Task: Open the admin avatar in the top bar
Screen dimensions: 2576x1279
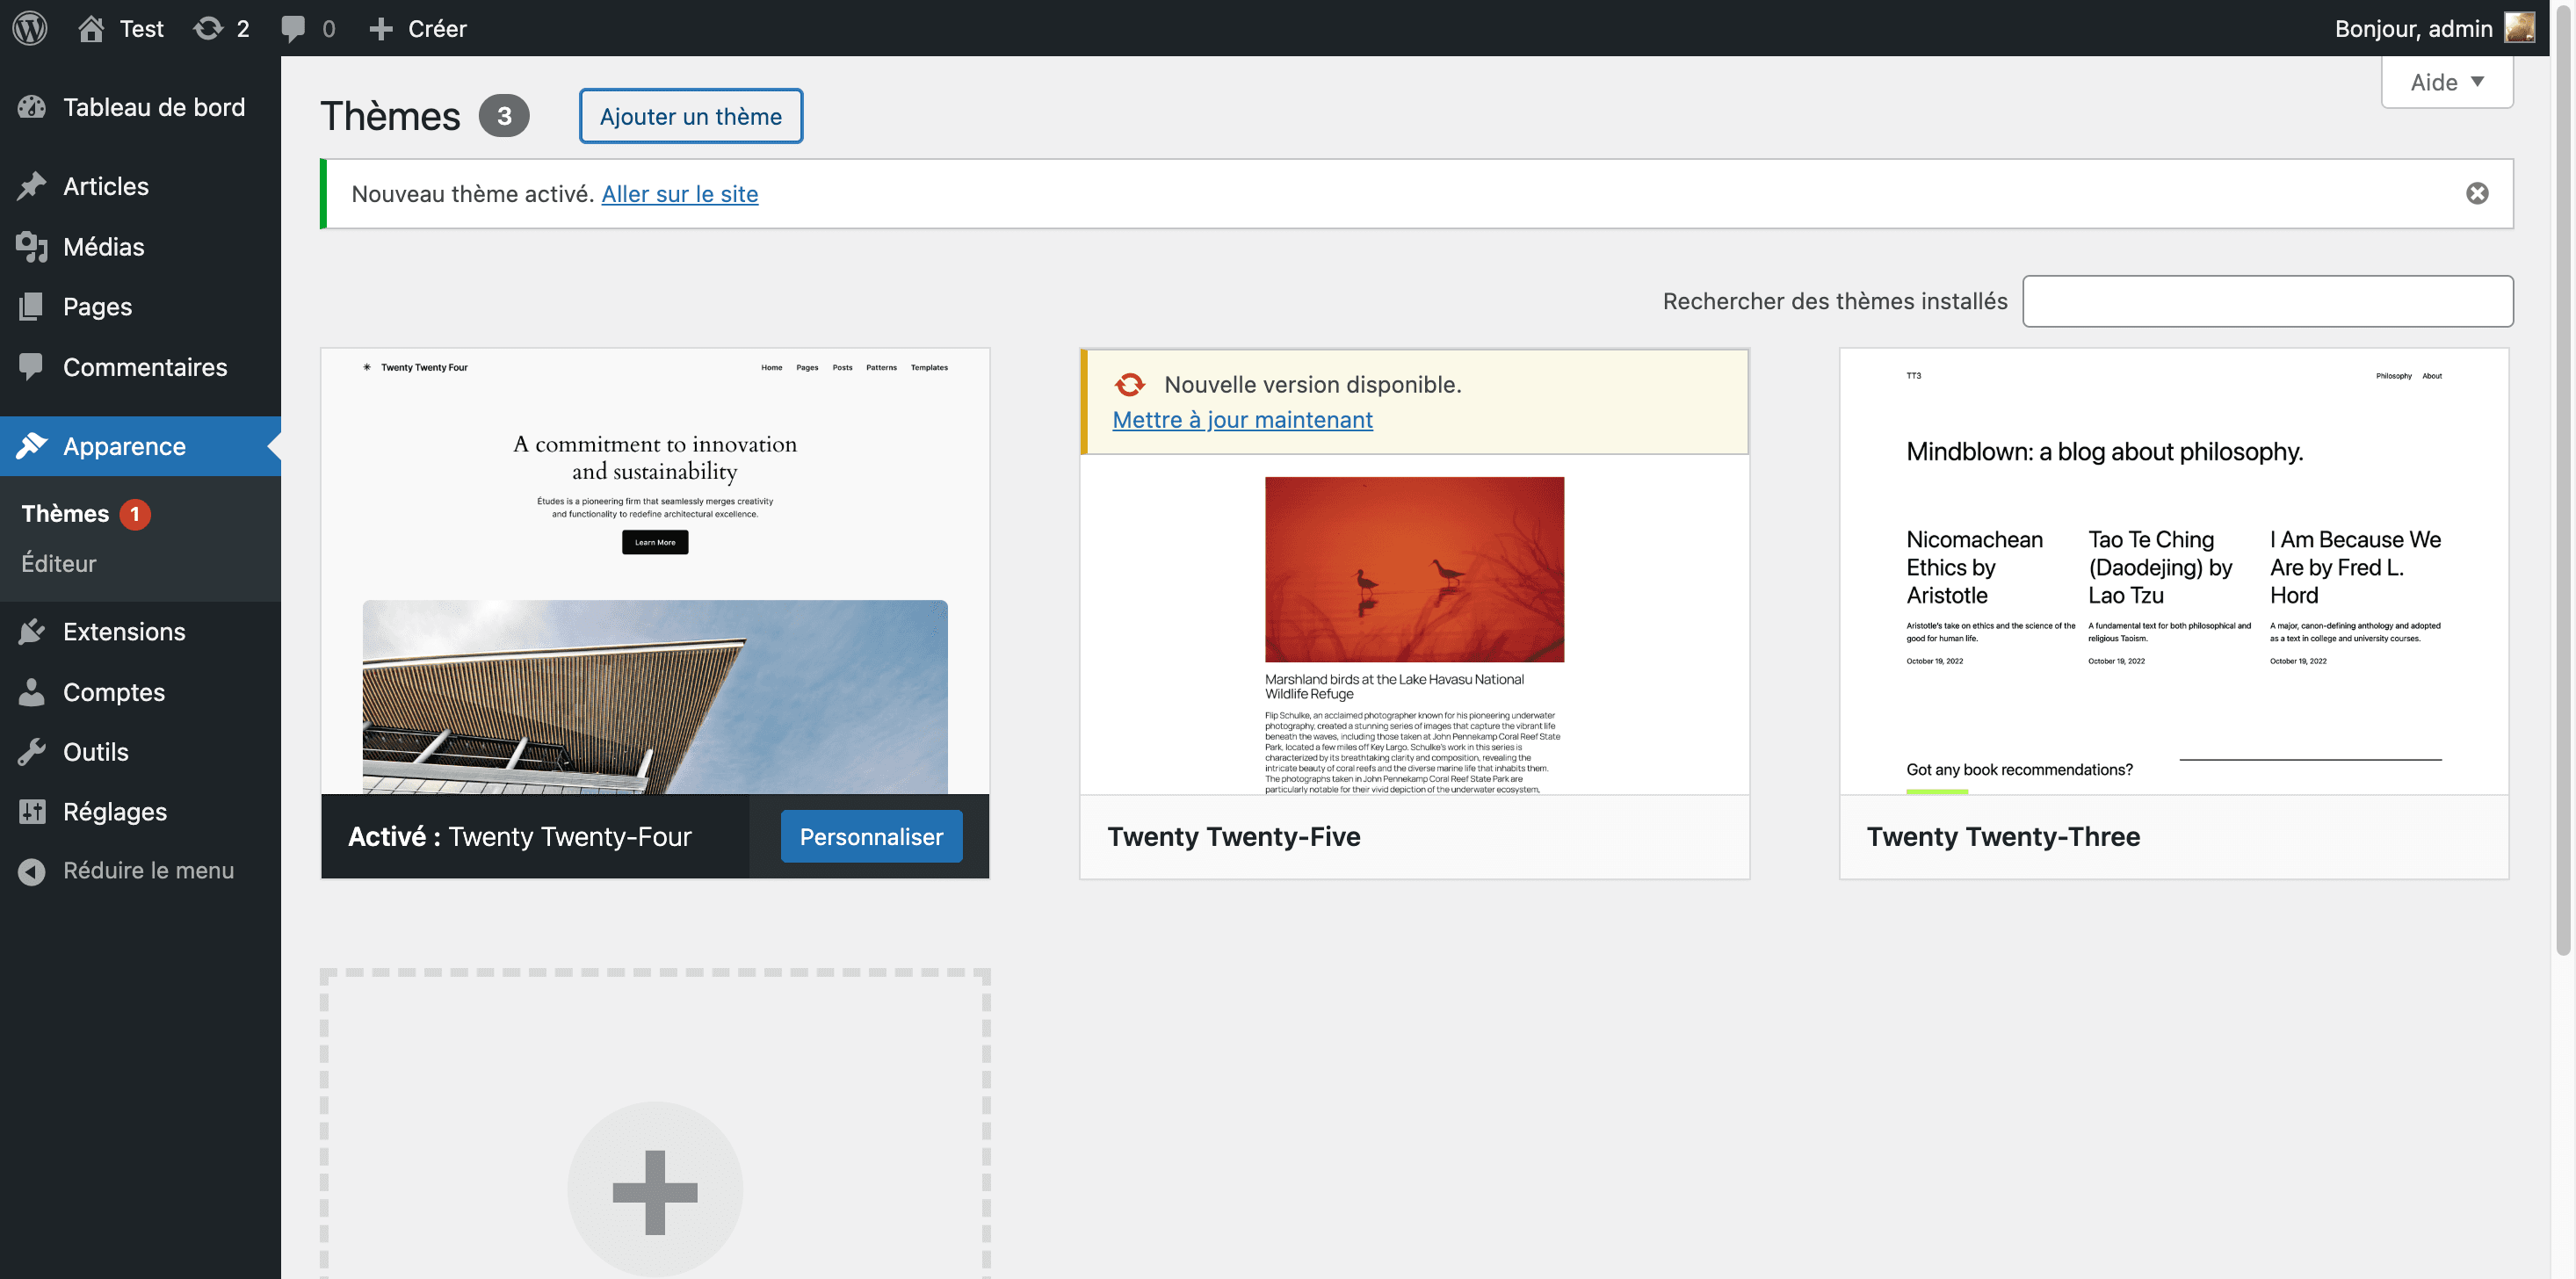Action: point(2518,28)
